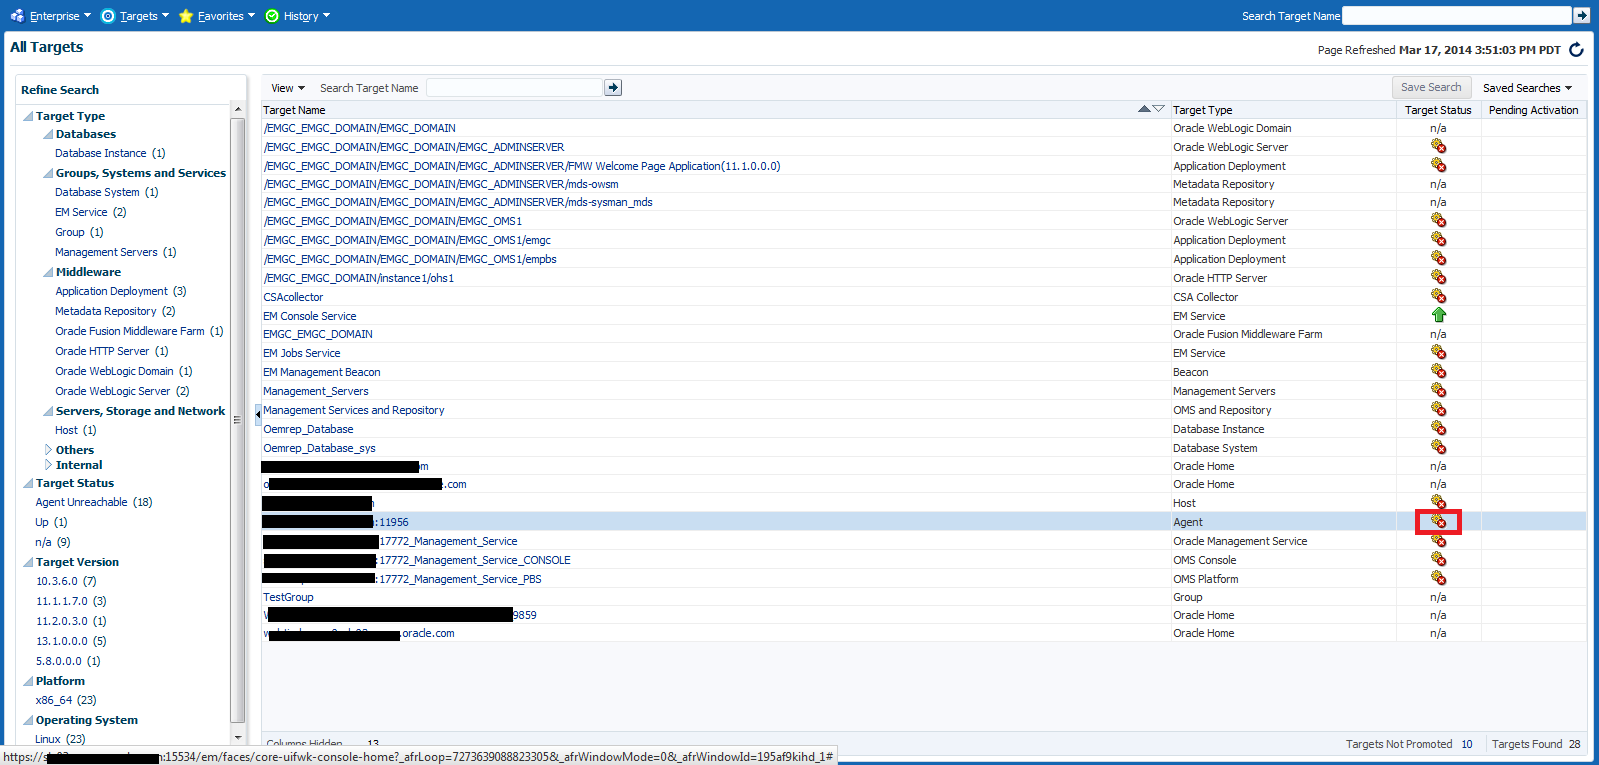Click the top-right Search Target Name field
The width and height of the screenshot is (1599, 765).
click(1456, 15)
